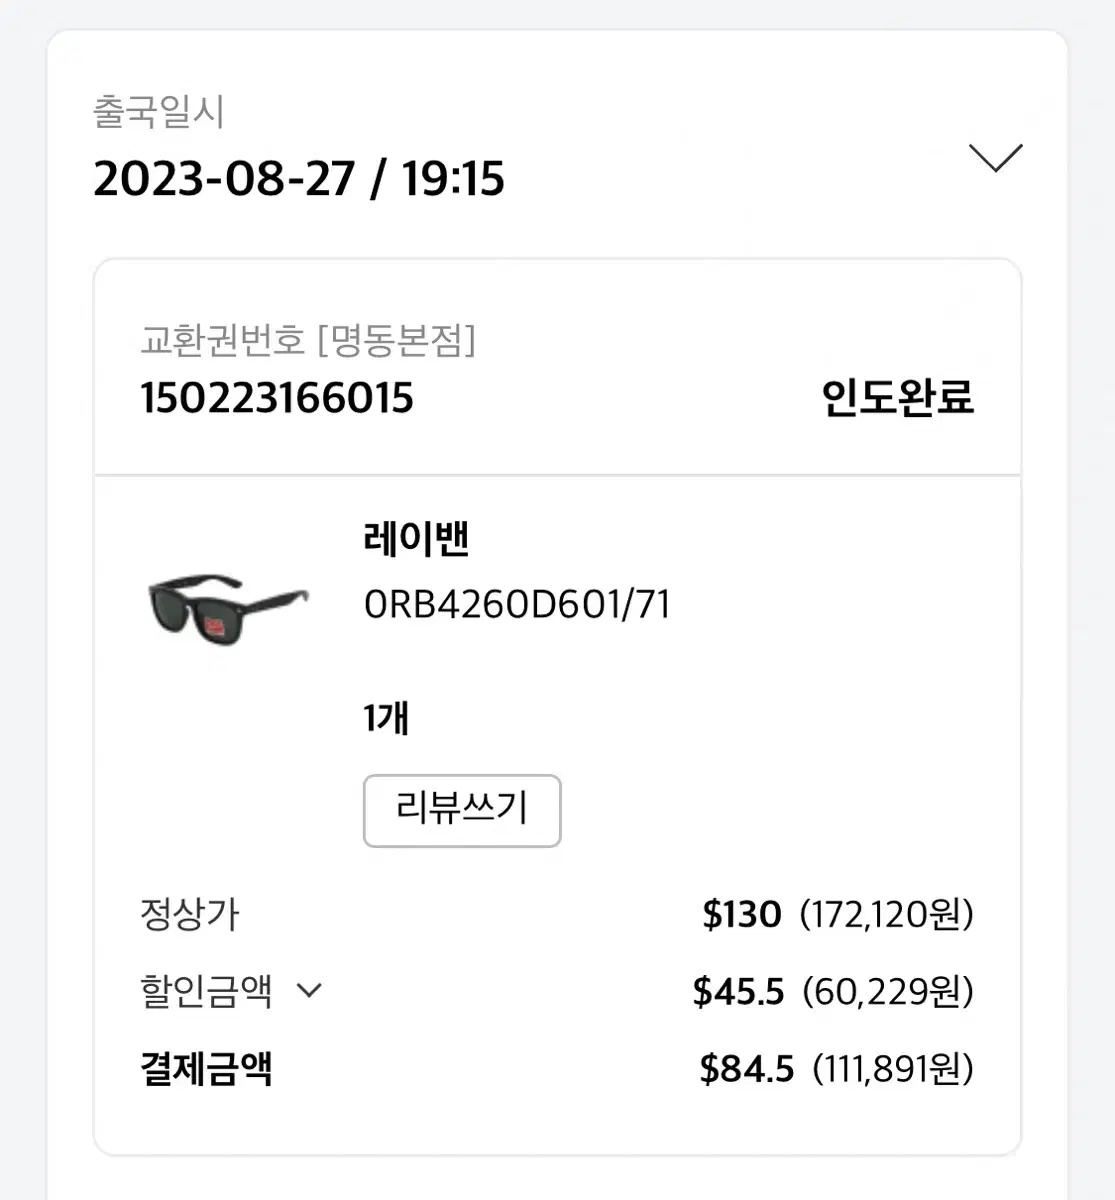
Task: Click the 2023-08-27 / 19:15 departure time
Action: (x=299, y=179)
